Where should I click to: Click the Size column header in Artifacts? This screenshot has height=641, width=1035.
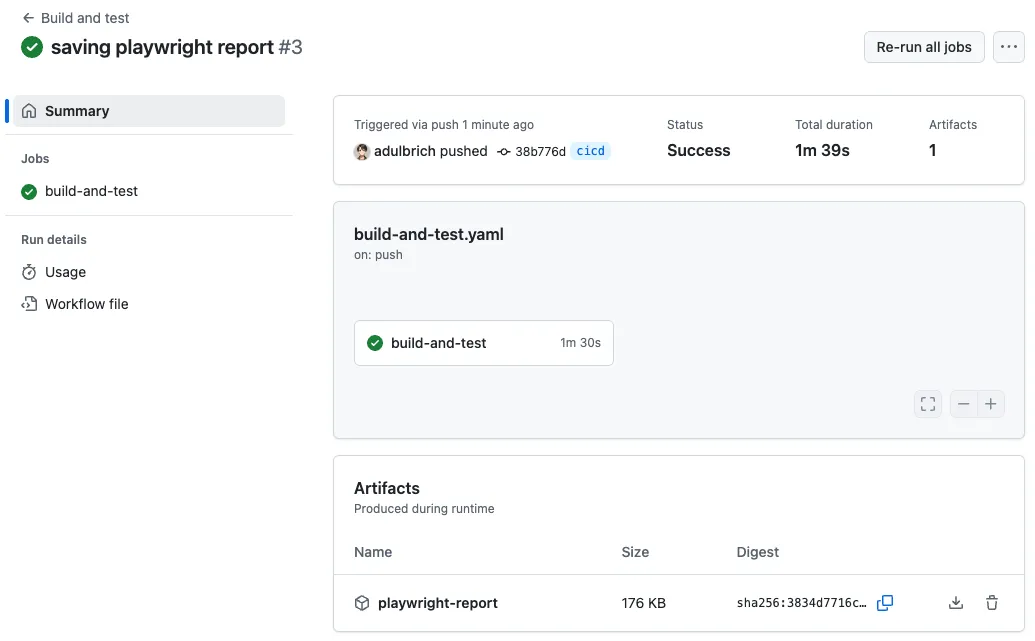pos(635,553)
